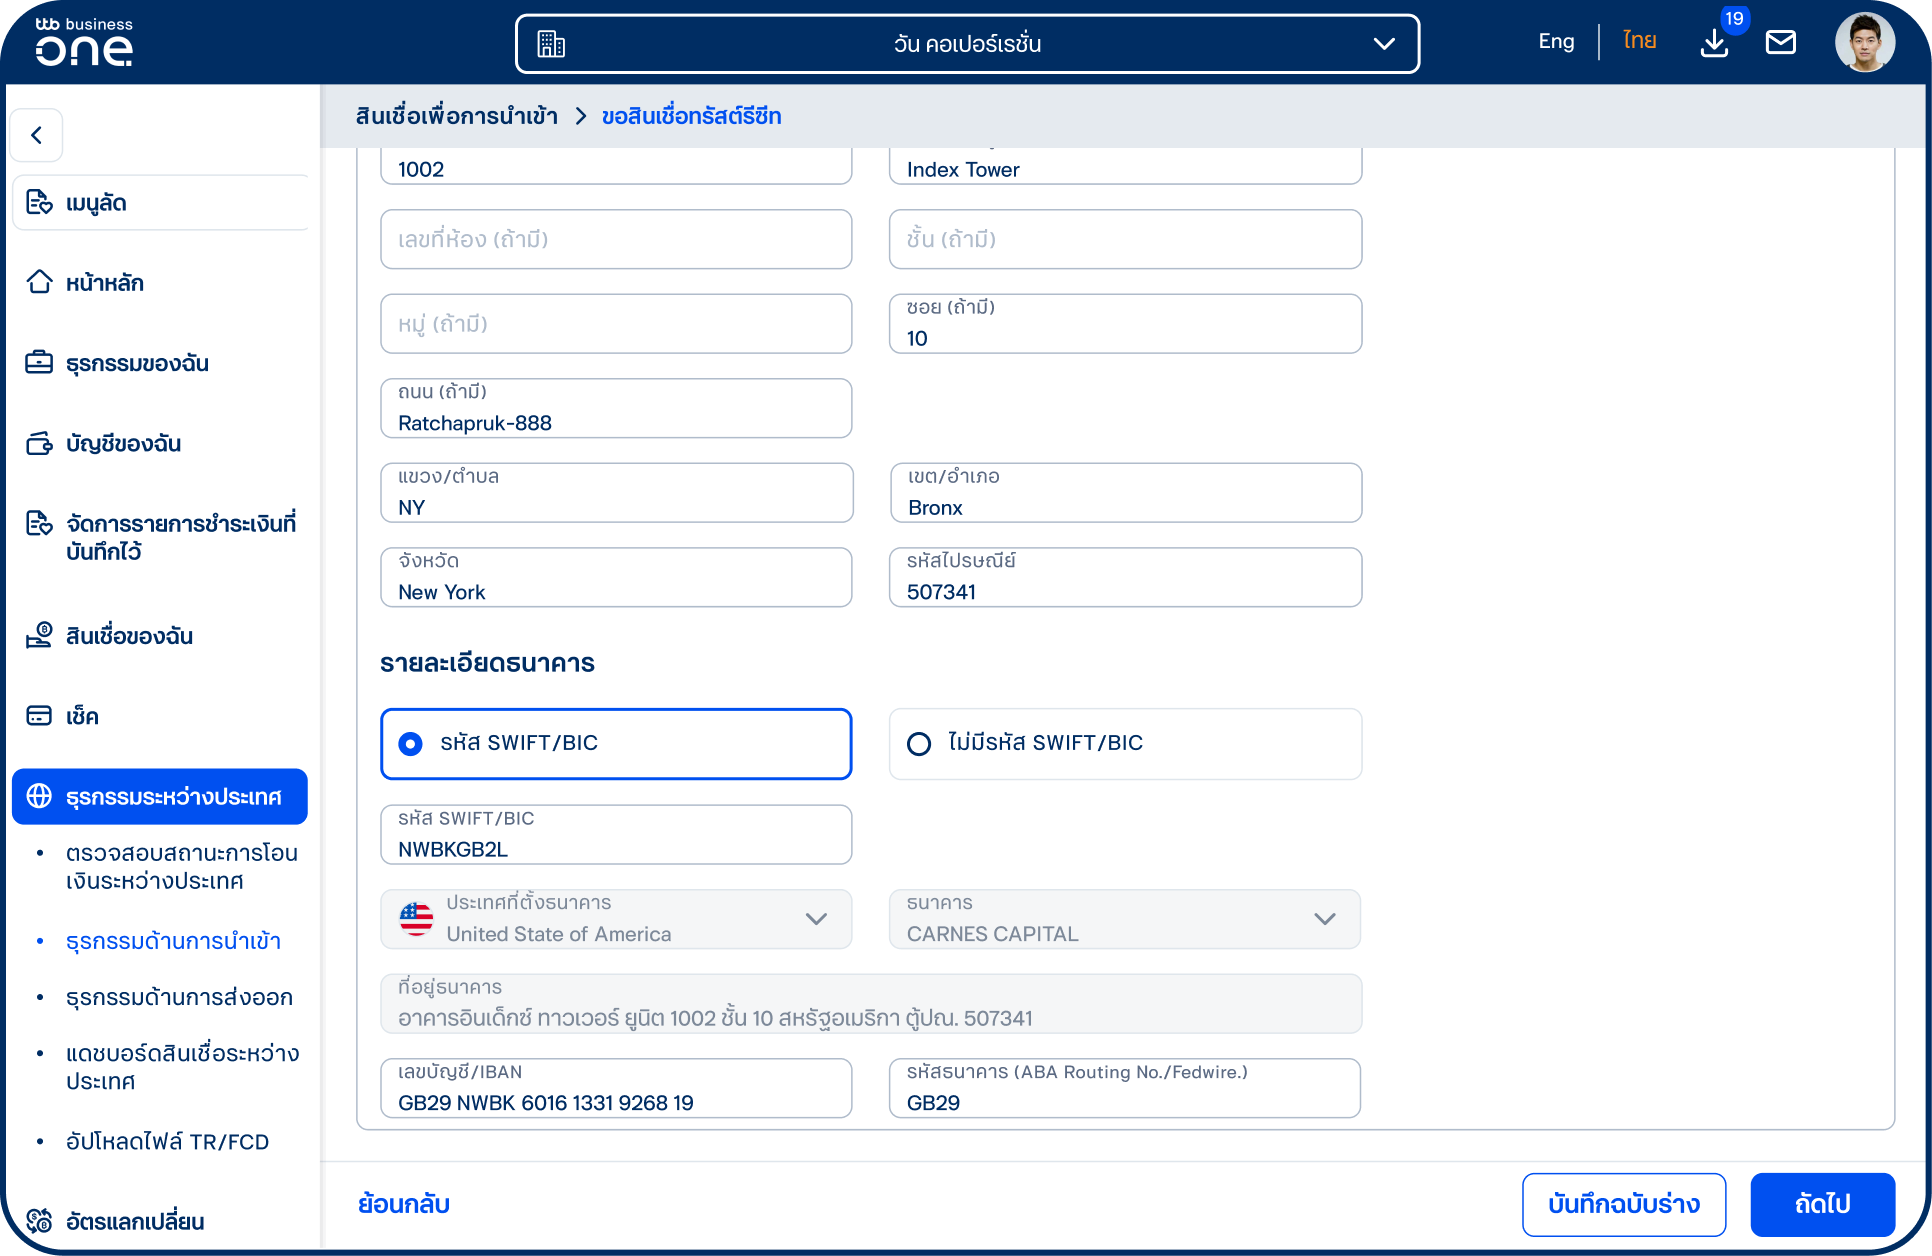Image resolution: width=1932 pixels, height=1256 pixels.
Task: Open downloads with 19 badge
Action: 1714,42
